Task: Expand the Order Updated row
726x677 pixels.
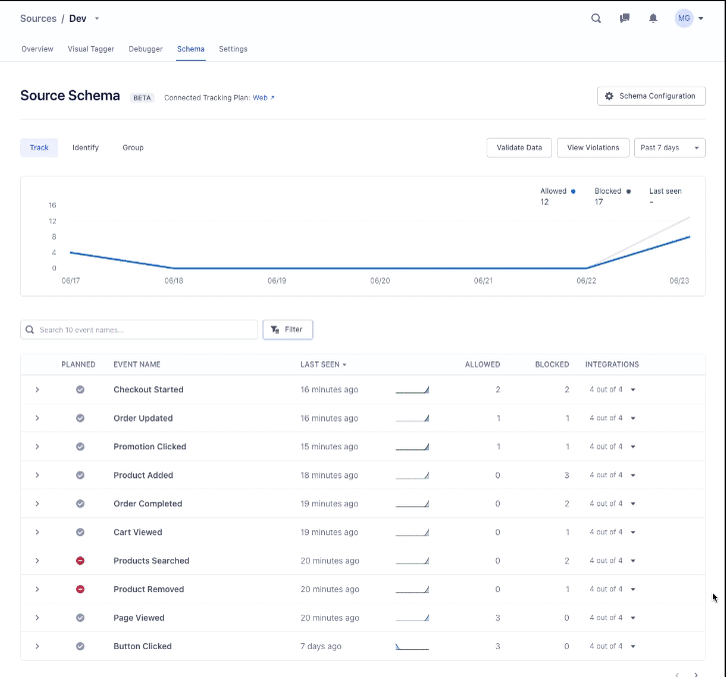Action: (x=37, y=418)
